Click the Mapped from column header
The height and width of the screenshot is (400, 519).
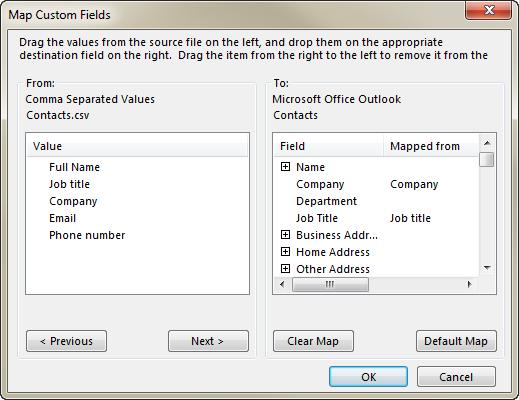(x=431, y=146)
